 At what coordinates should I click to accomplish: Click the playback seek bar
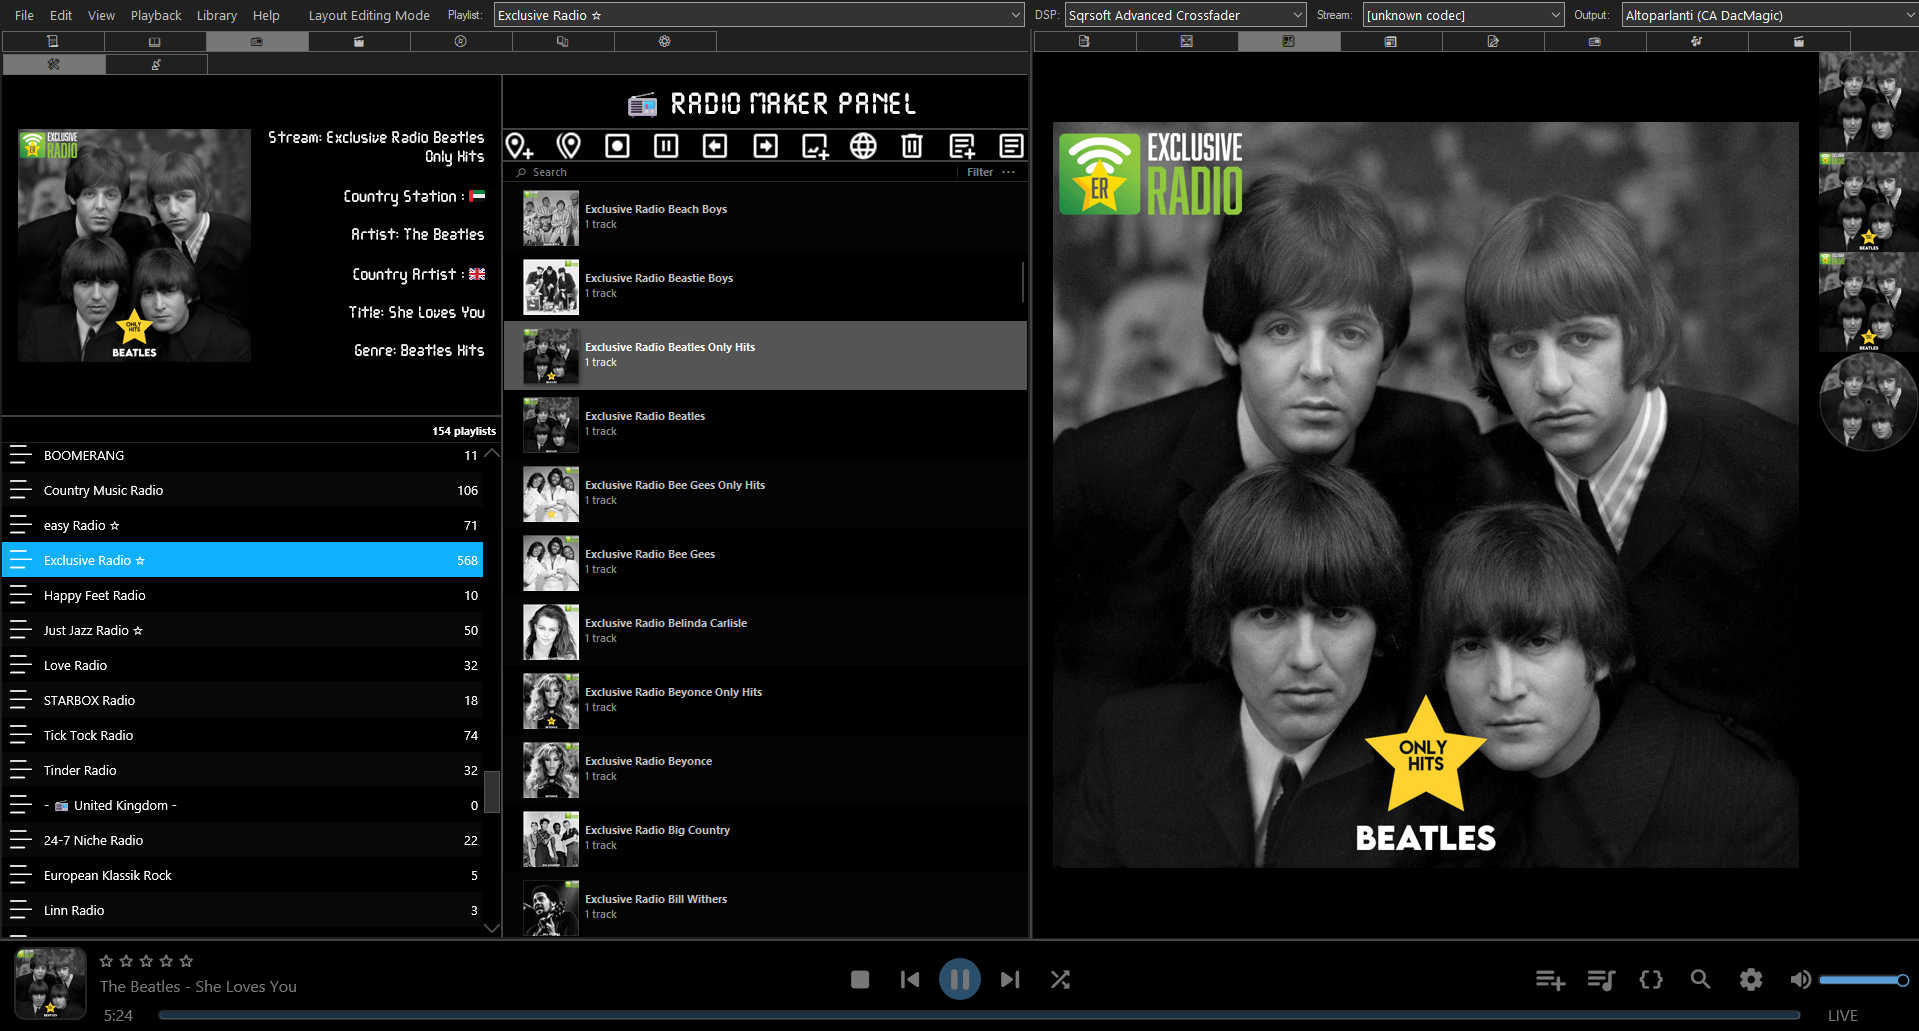tap(980, 1015)
